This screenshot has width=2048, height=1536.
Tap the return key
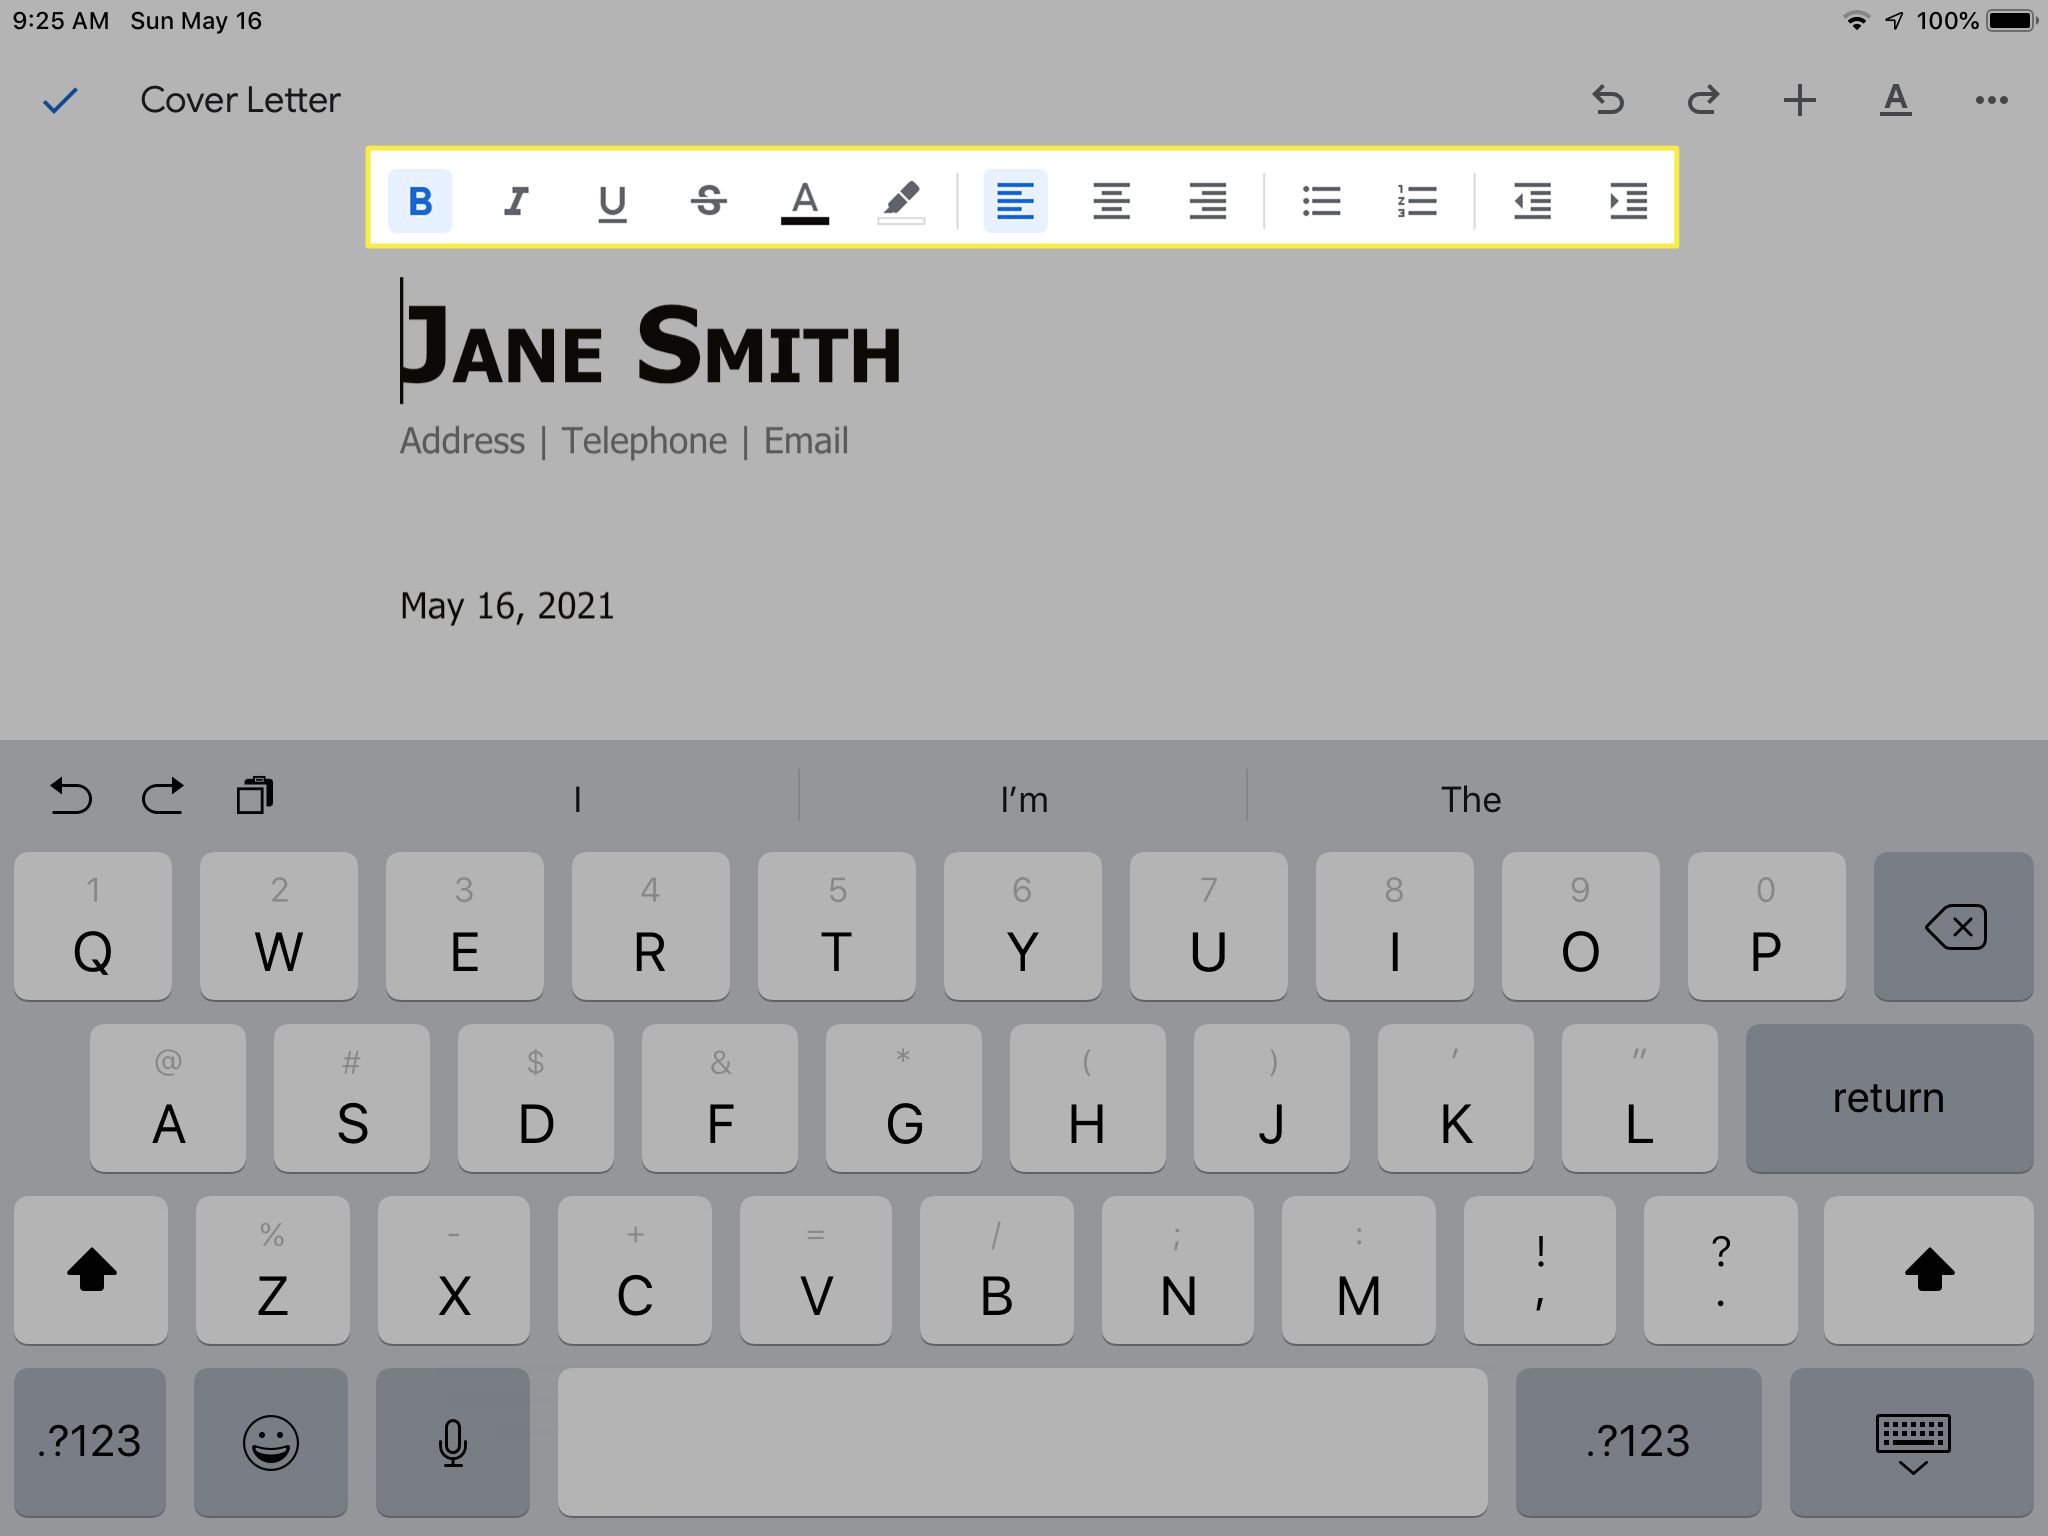pos(1889,1098)
